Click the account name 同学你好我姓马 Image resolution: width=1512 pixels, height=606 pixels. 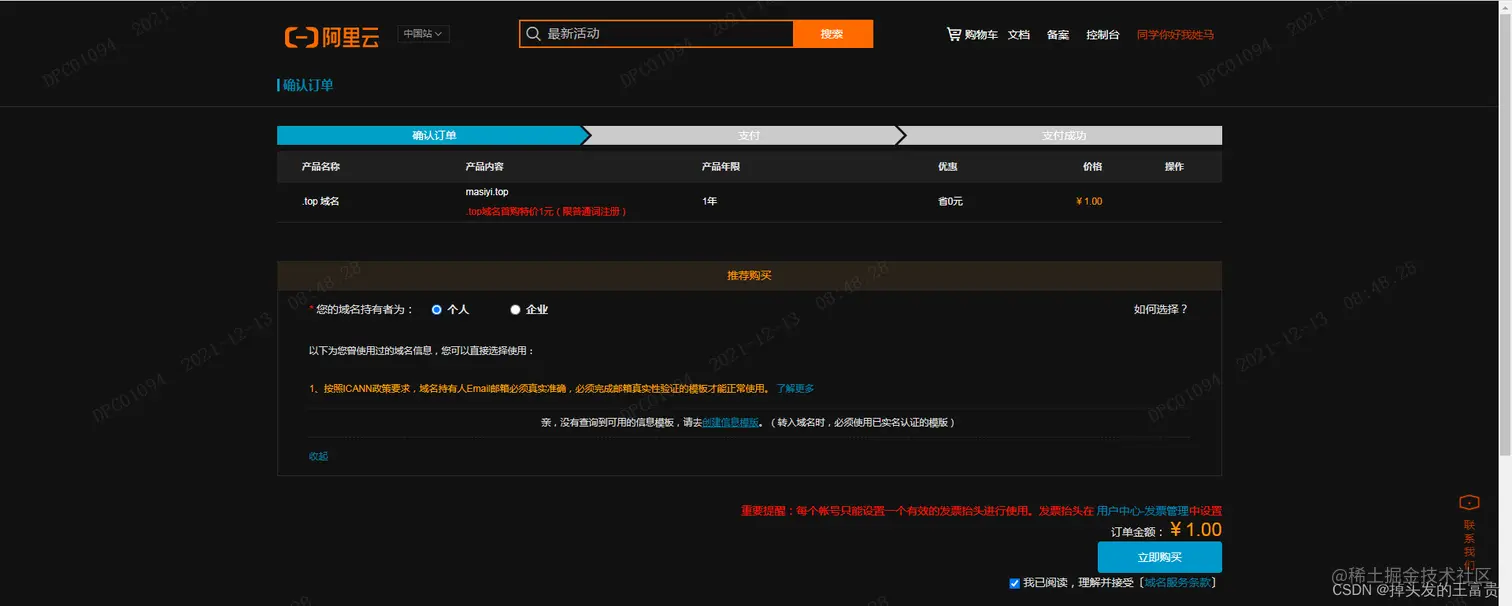pyautogui.click(x=1175, y=34)
